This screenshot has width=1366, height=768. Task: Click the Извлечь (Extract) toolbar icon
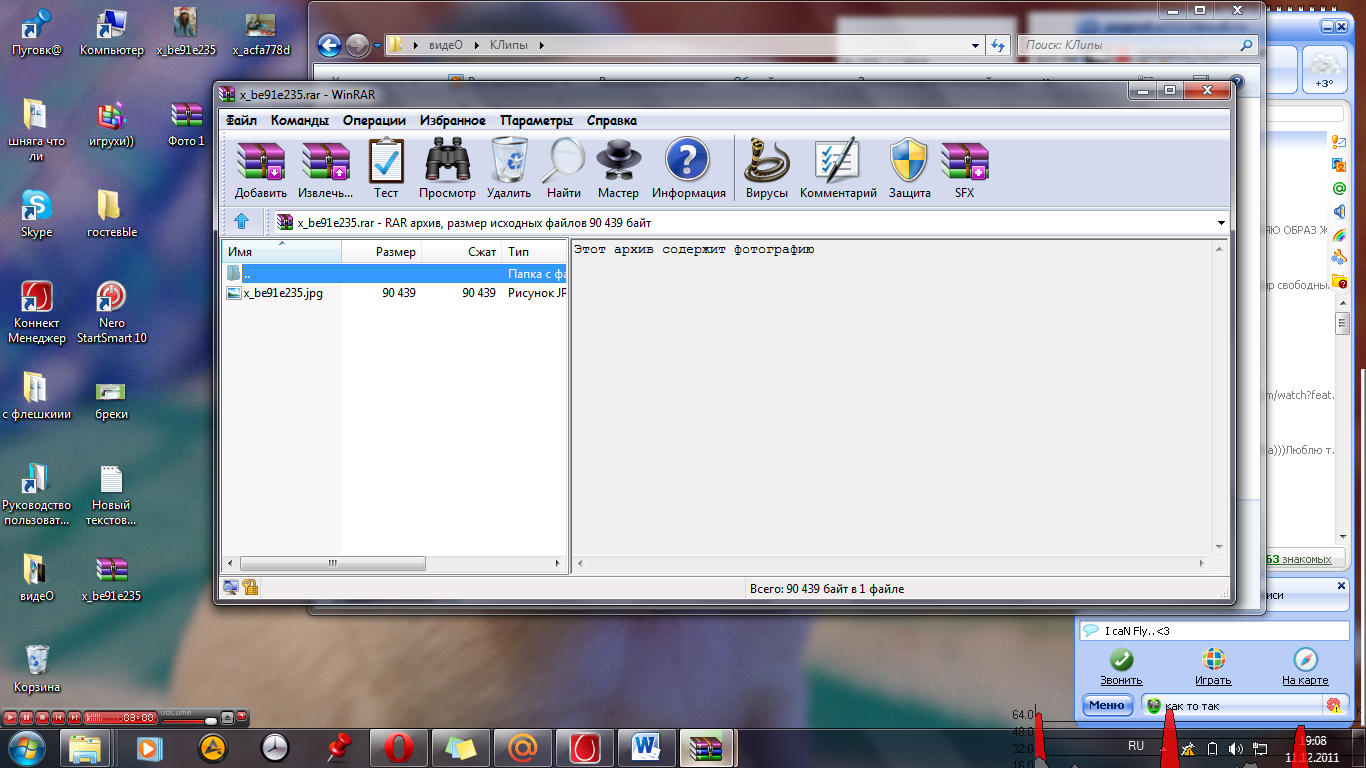click(326, 168)
